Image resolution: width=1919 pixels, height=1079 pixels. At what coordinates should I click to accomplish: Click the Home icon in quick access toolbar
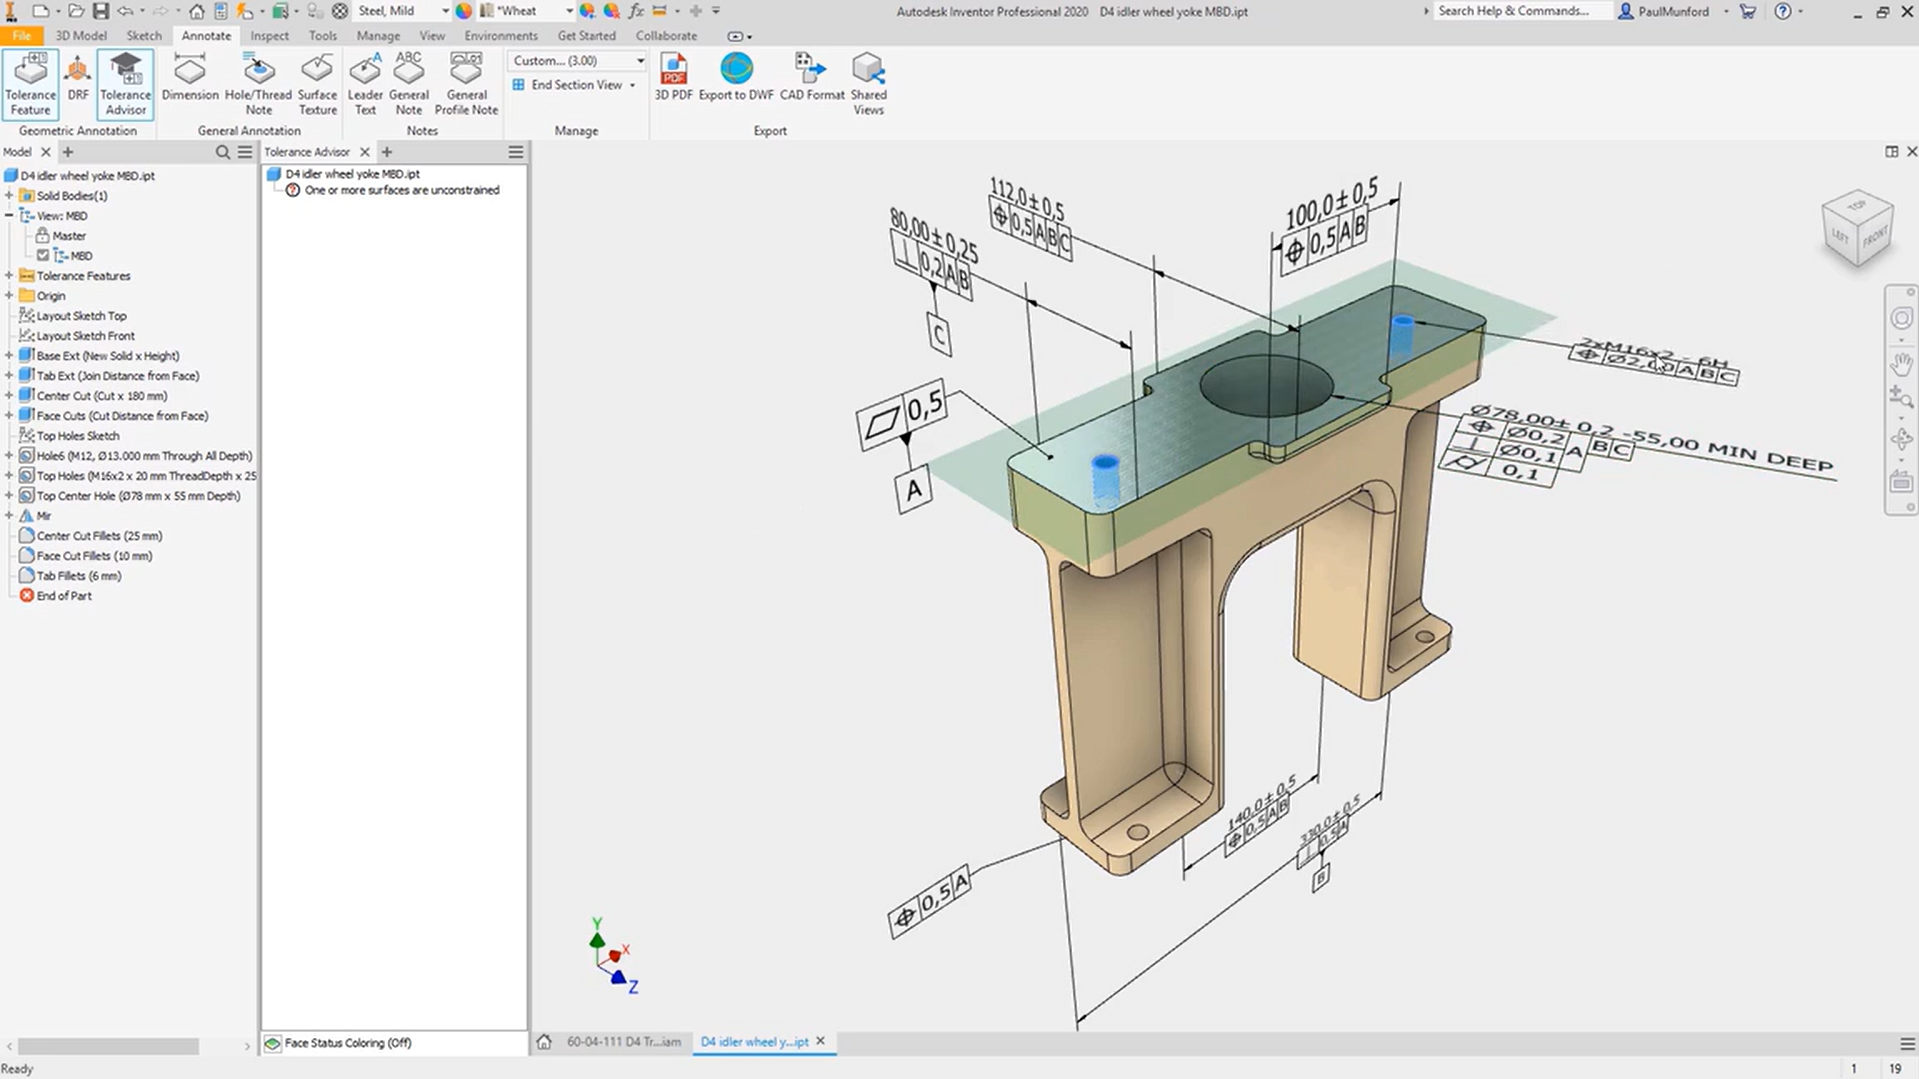pyautogui.click(x=197, y=11)
